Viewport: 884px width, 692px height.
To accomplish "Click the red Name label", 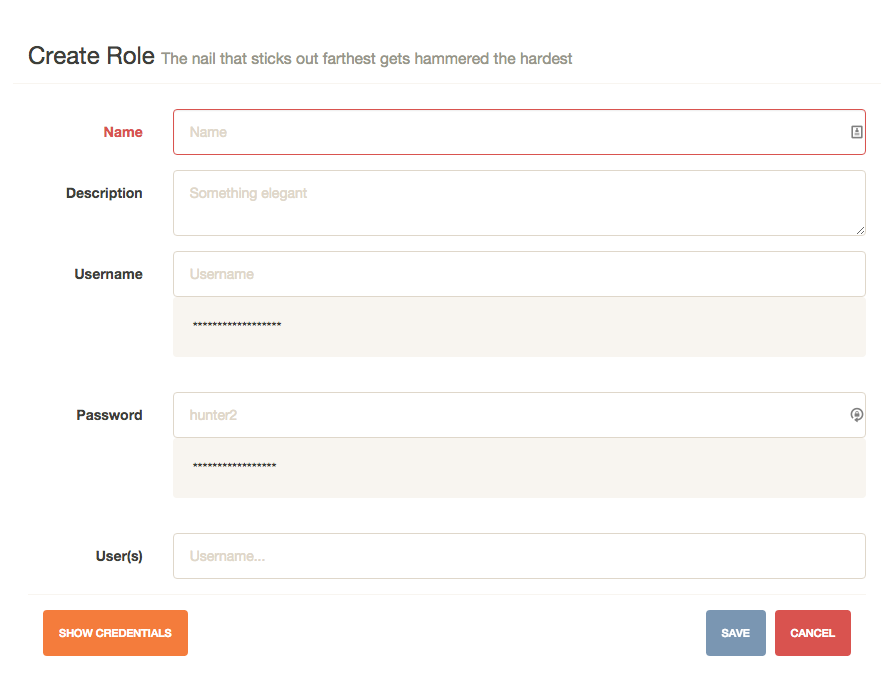I will pyautogui.click(x=123, y=132).
